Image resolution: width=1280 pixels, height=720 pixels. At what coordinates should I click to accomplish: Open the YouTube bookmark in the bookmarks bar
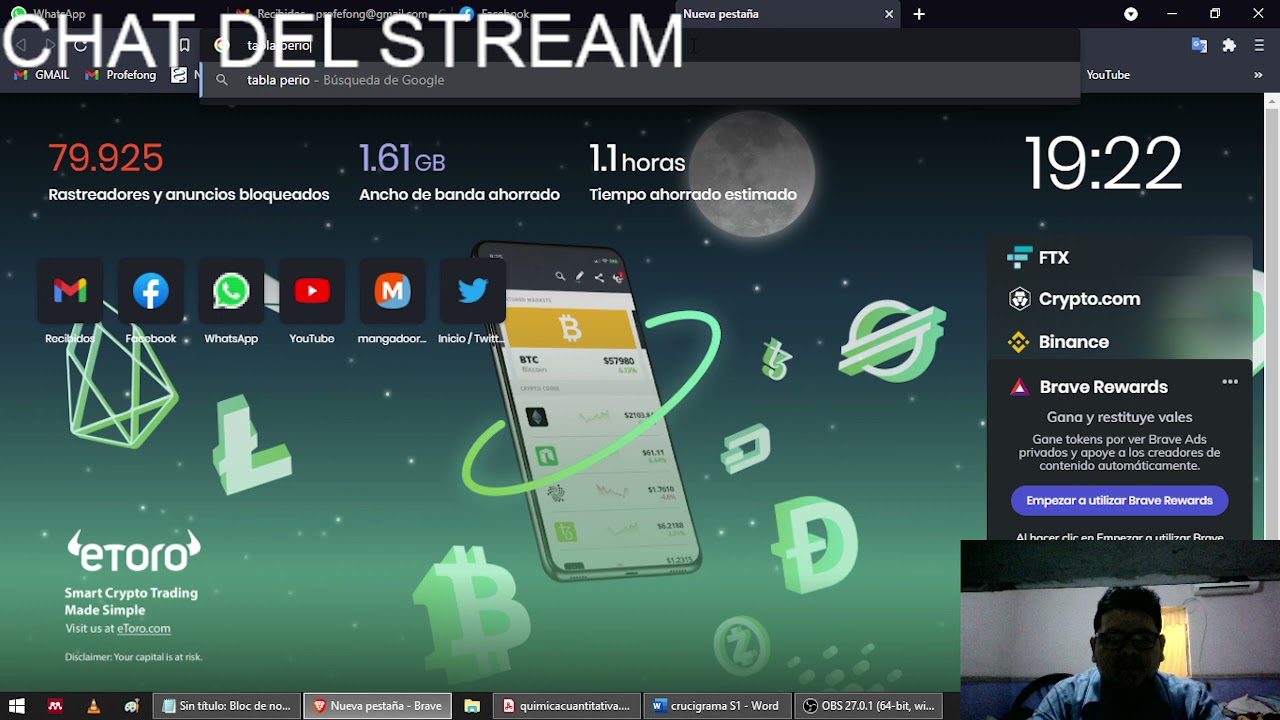coord(1108,75)
